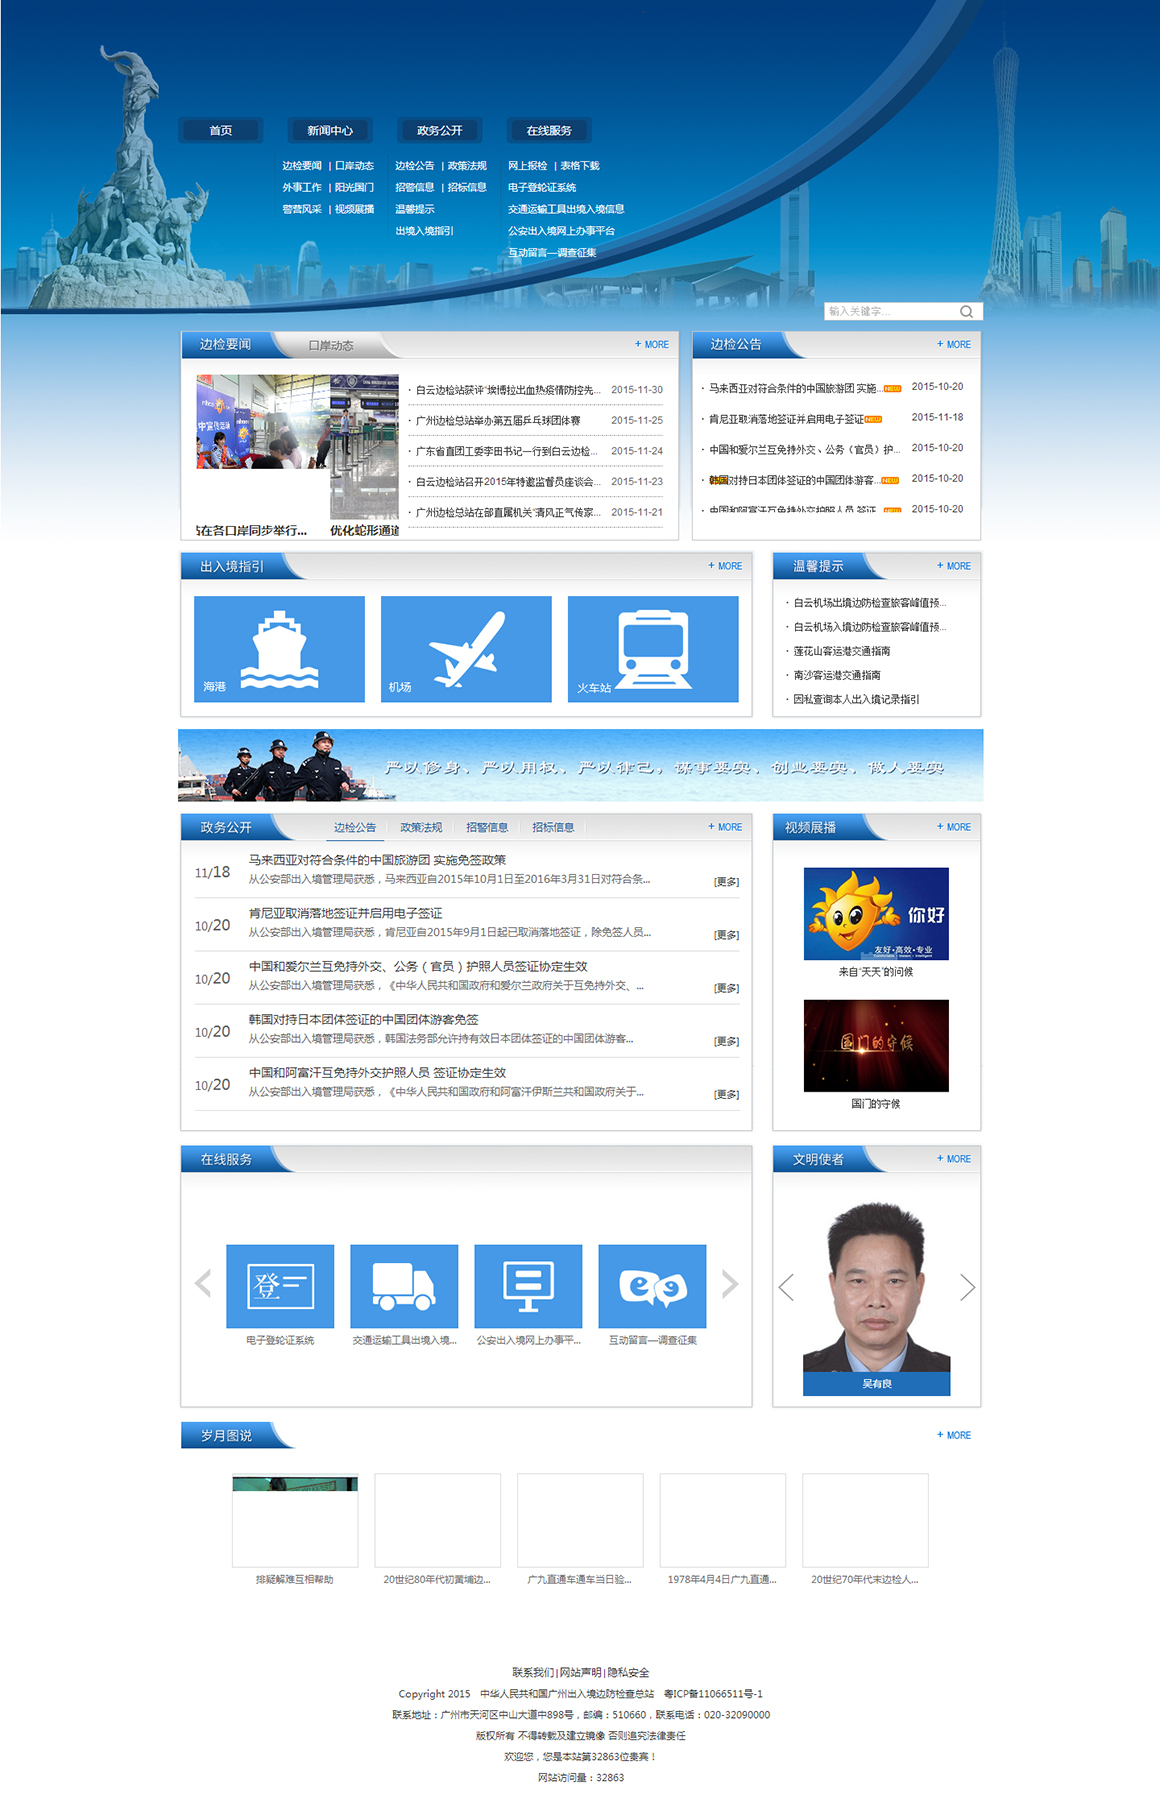Open 阳光国门 submenu link
This screenshot has width=1160, height=1819.
354,187
